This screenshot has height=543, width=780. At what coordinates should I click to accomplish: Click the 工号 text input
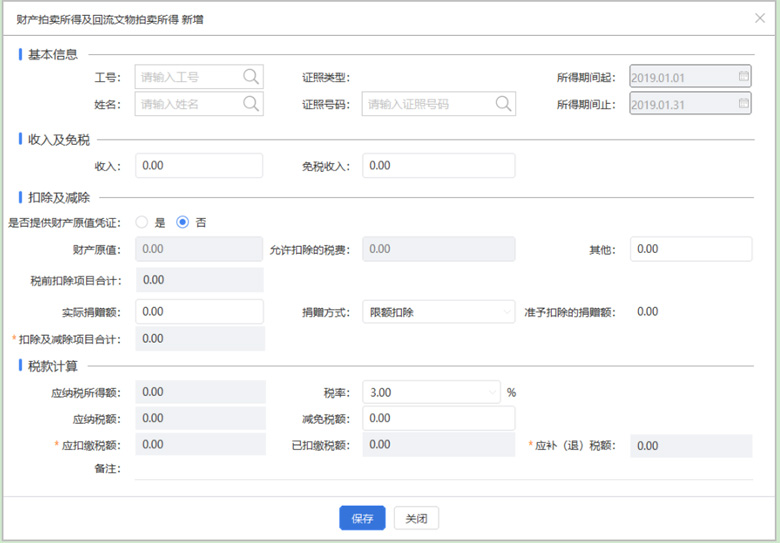click(188, 76)
